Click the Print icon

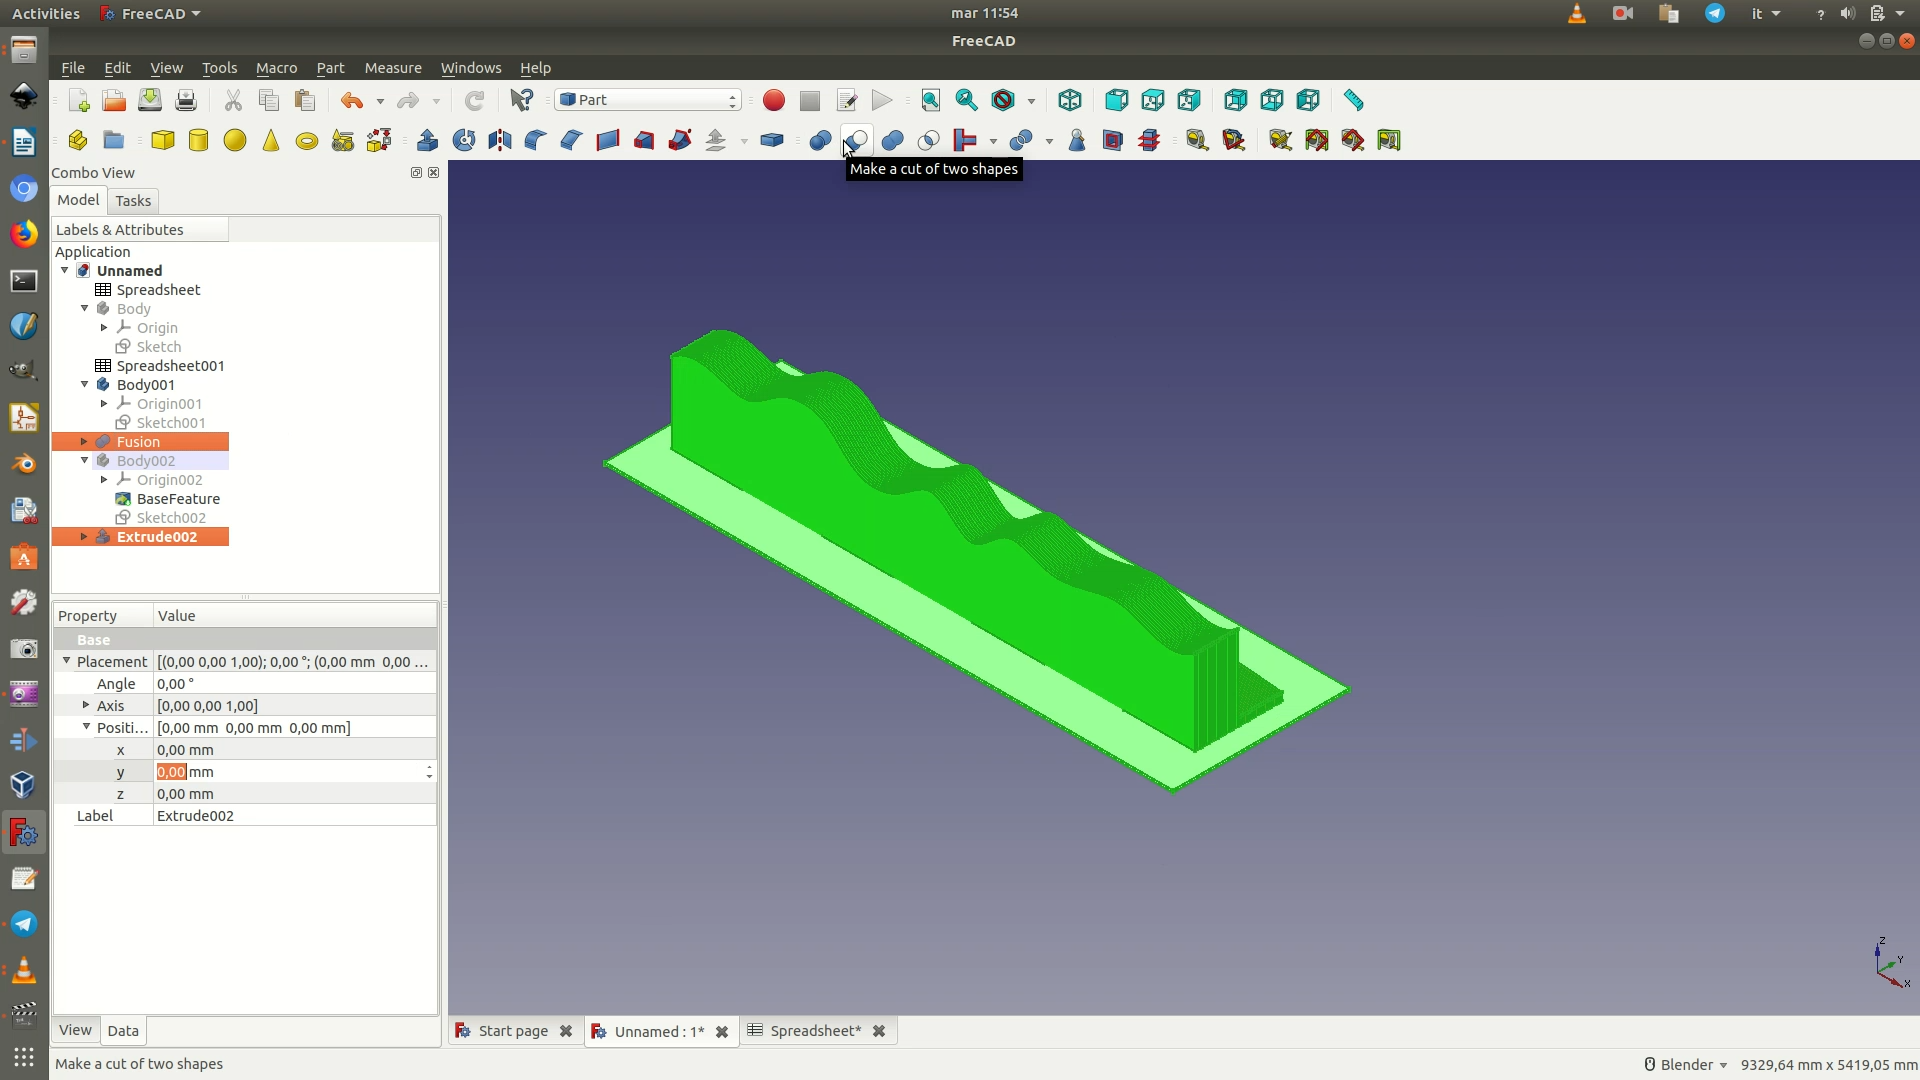[186, 101]
